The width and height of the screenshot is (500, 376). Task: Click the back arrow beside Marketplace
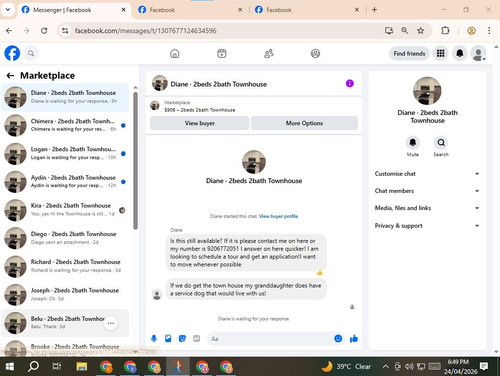pyautogui.click(x=10, y=76)
